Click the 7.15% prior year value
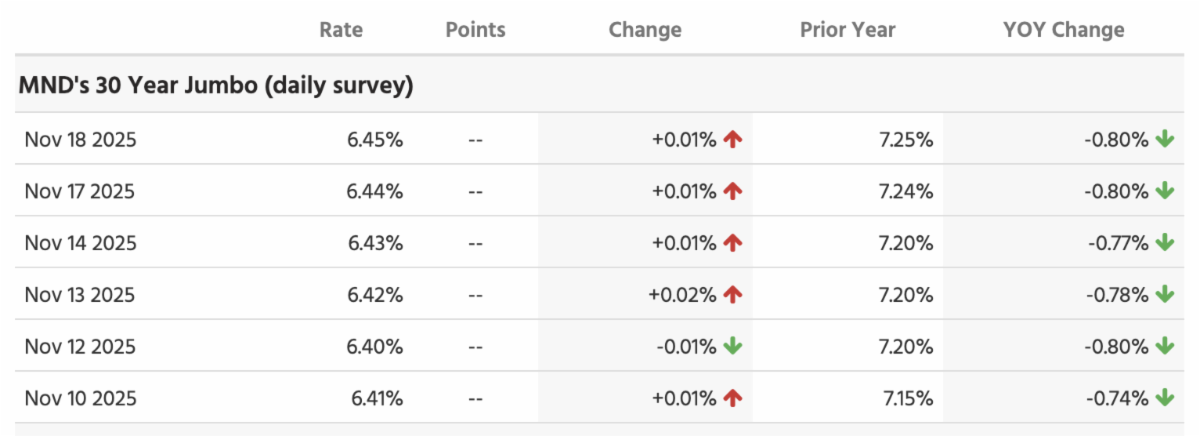The height and width of the screenshot is (436, 1200). point(906,399)
